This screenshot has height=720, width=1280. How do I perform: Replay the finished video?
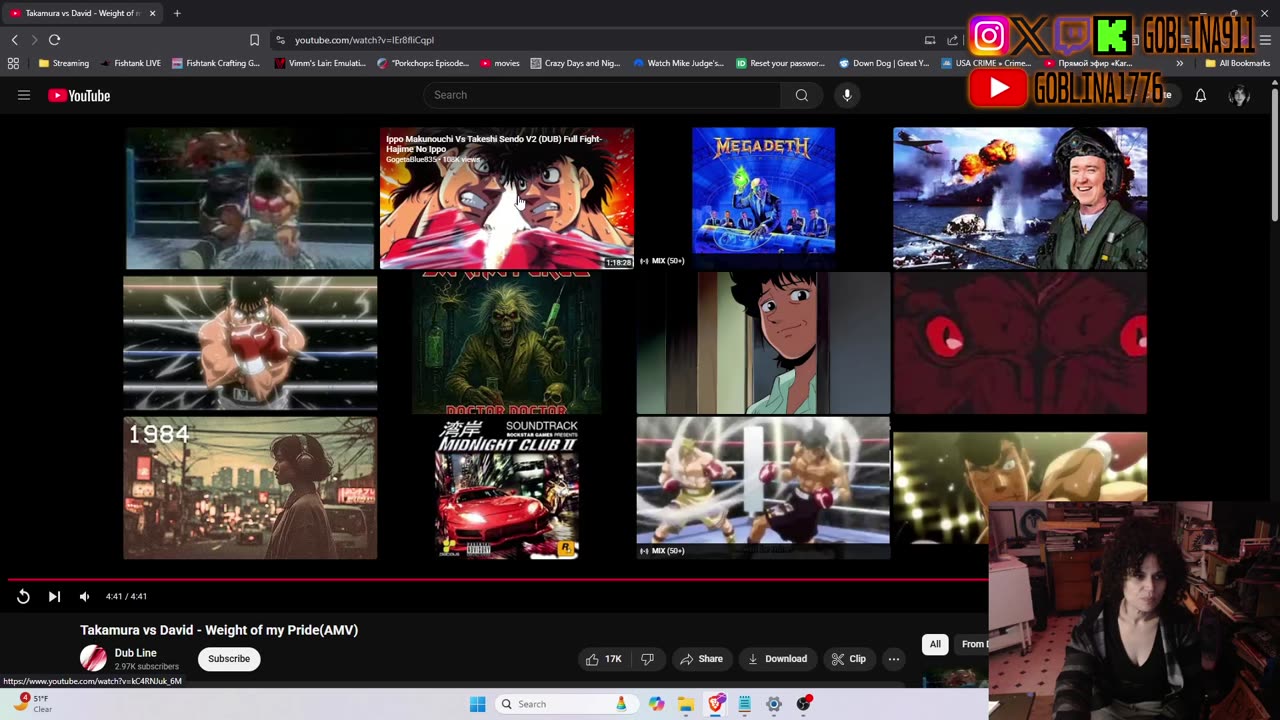23,596
